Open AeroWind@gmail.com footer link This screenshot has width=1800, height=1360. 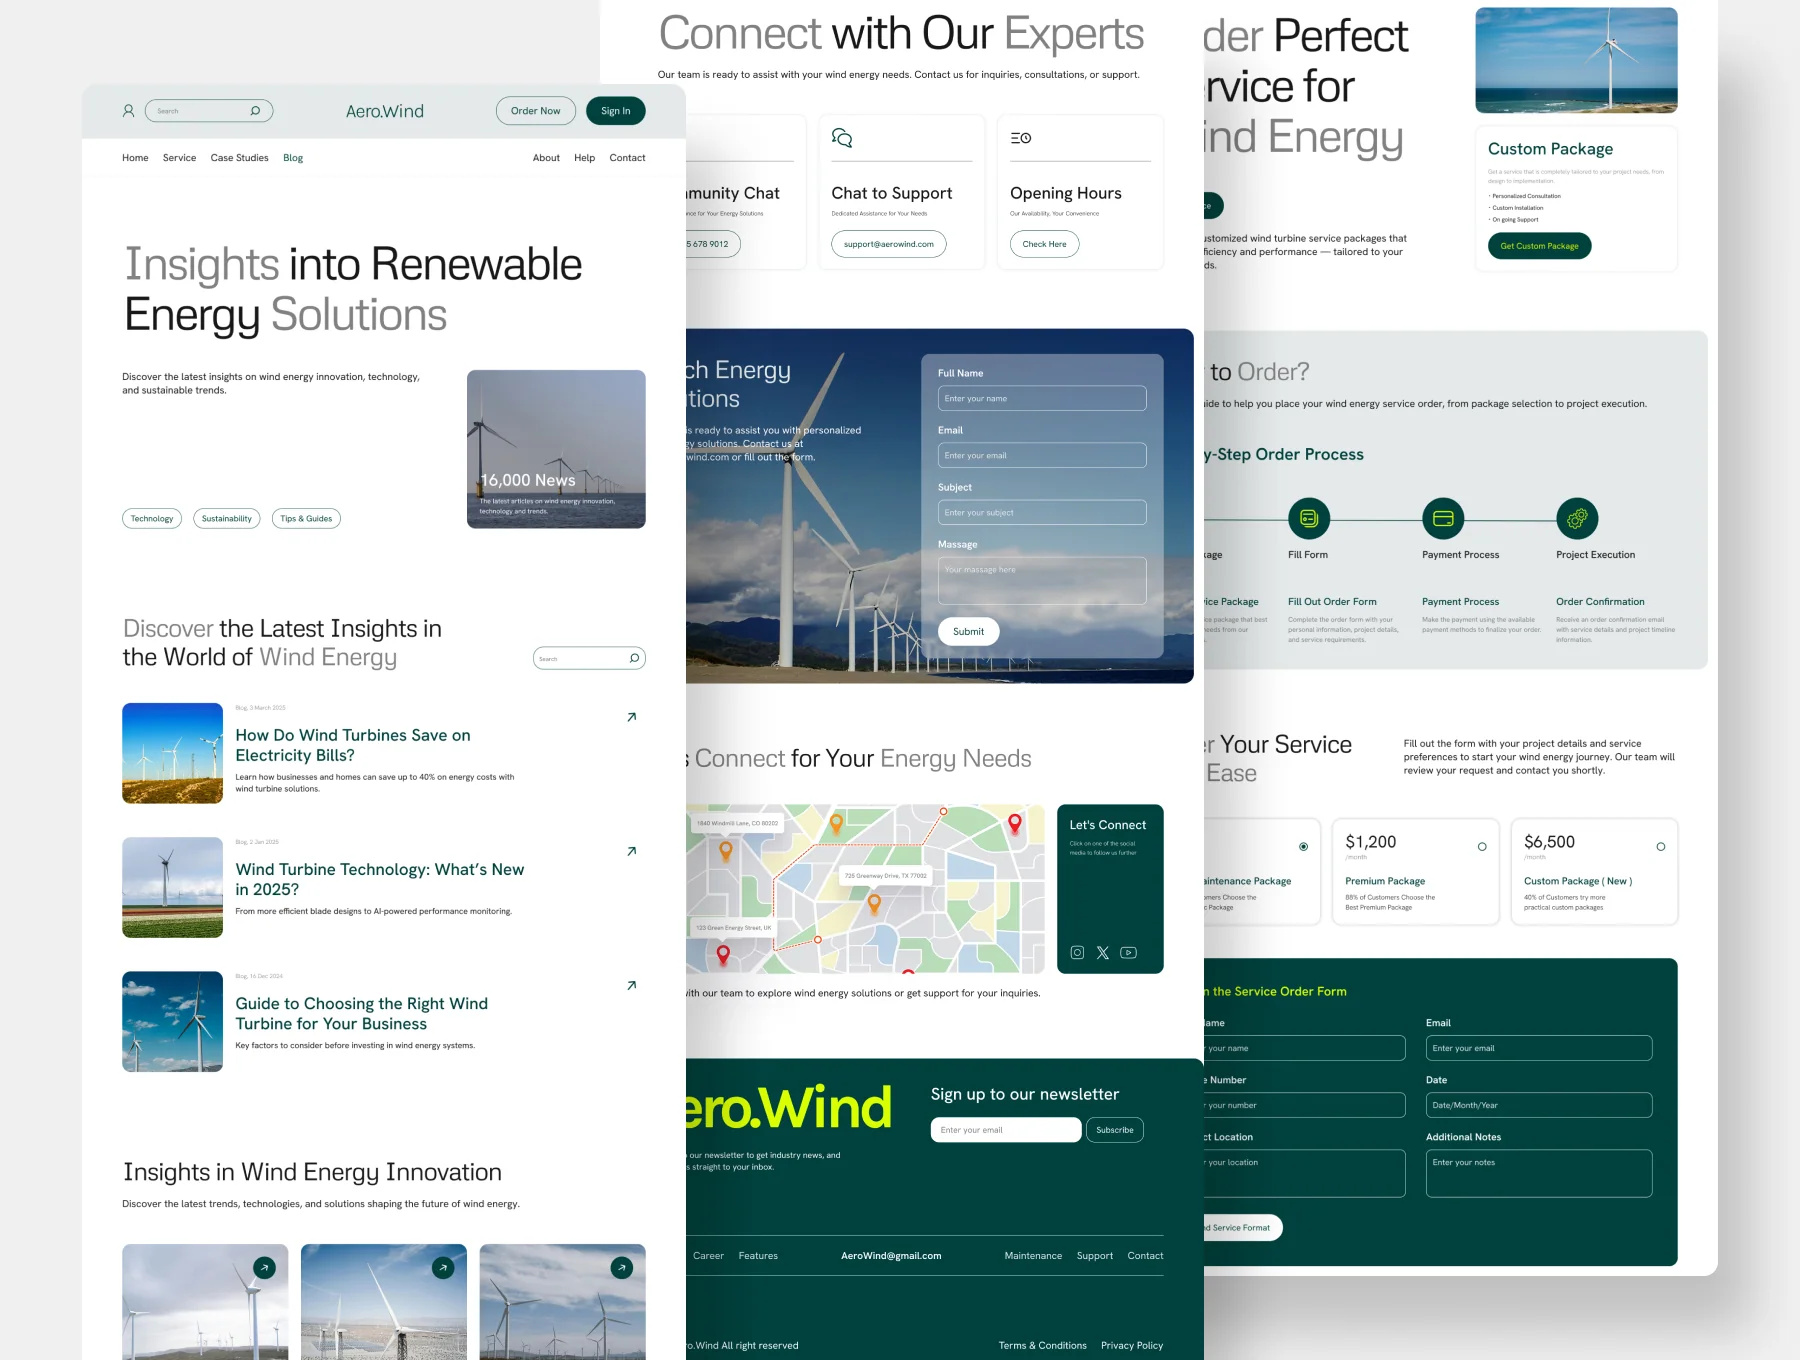(891, 1256)
